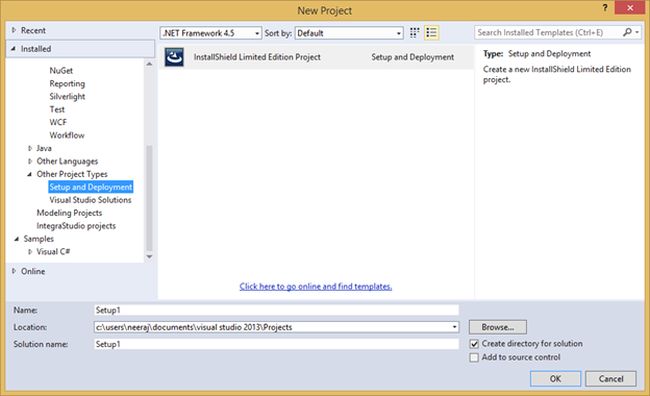Select the Workflow category
The image size is (650, 396).
click(67, 135)
